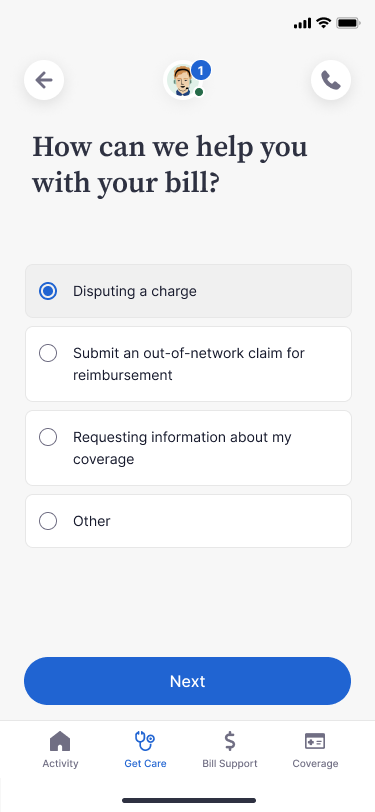Image resolution: width=375 pixels, height=812 pixels.
Task: Tap the Activity home icon
Action: [60, 741]
